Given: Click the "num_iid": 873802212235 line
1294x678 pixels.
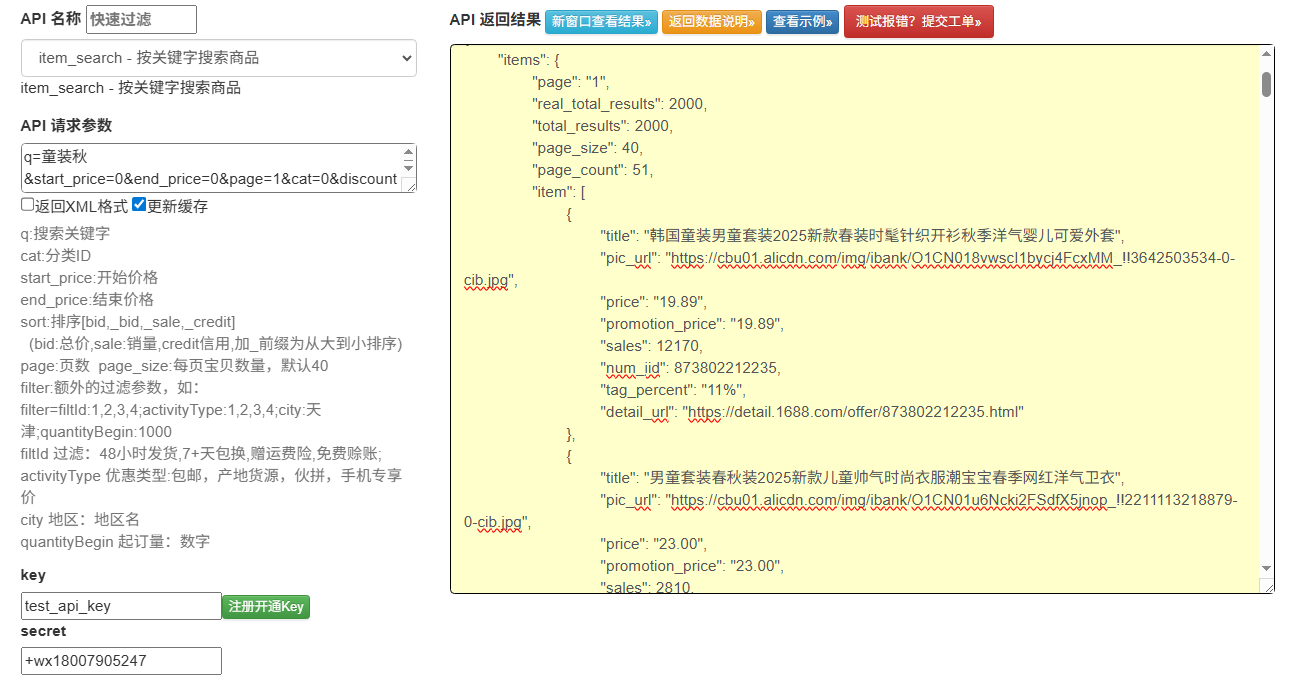Looking at the screenshot, I should point(691,368).
